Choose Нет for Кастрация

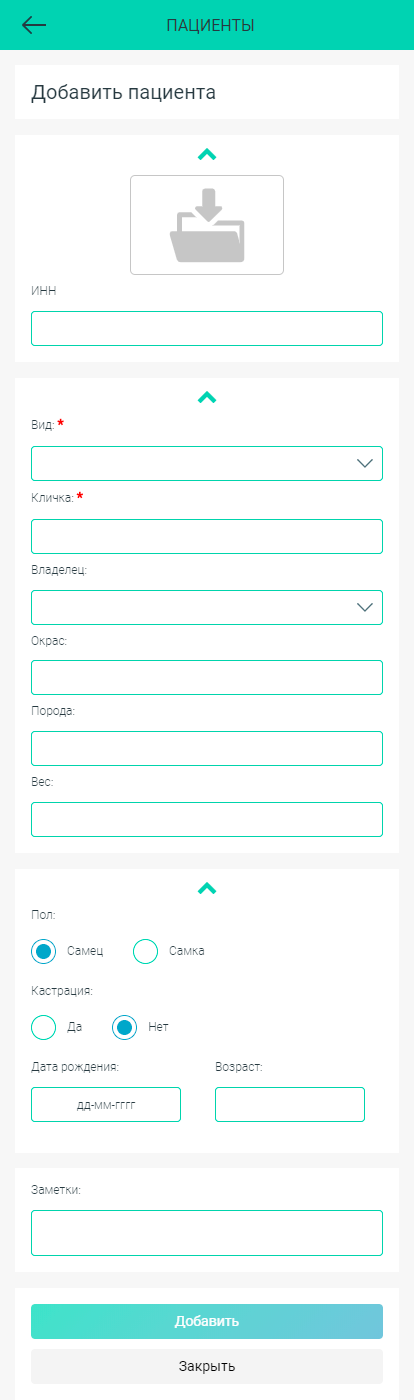pyautogui.click(x=125, y=1027)
